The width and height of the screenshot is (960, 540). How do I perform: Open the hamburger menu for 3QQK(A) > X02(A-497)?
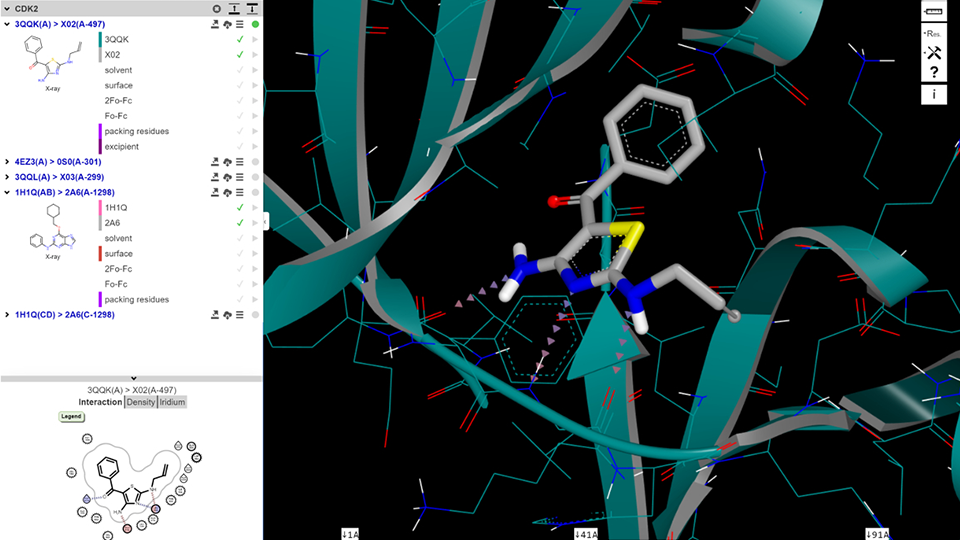click(240, 24)
